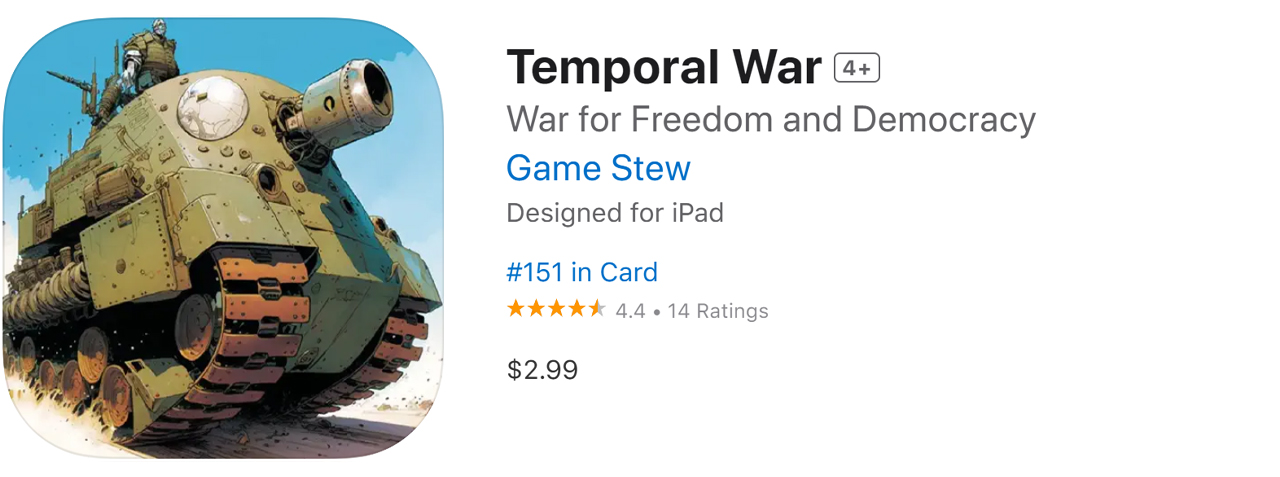This screenshot has height=477, width=1280.
Task: Click the 4.4 average rating number
Action: click(x=630, y=311)
